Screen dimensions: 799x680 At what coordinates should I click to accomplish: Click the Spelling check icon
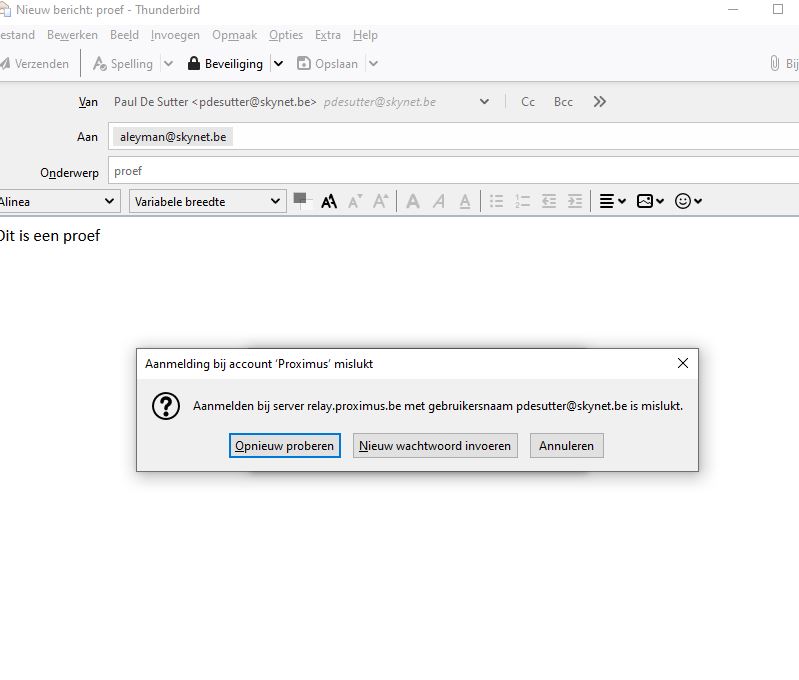(x=100, y=63)
